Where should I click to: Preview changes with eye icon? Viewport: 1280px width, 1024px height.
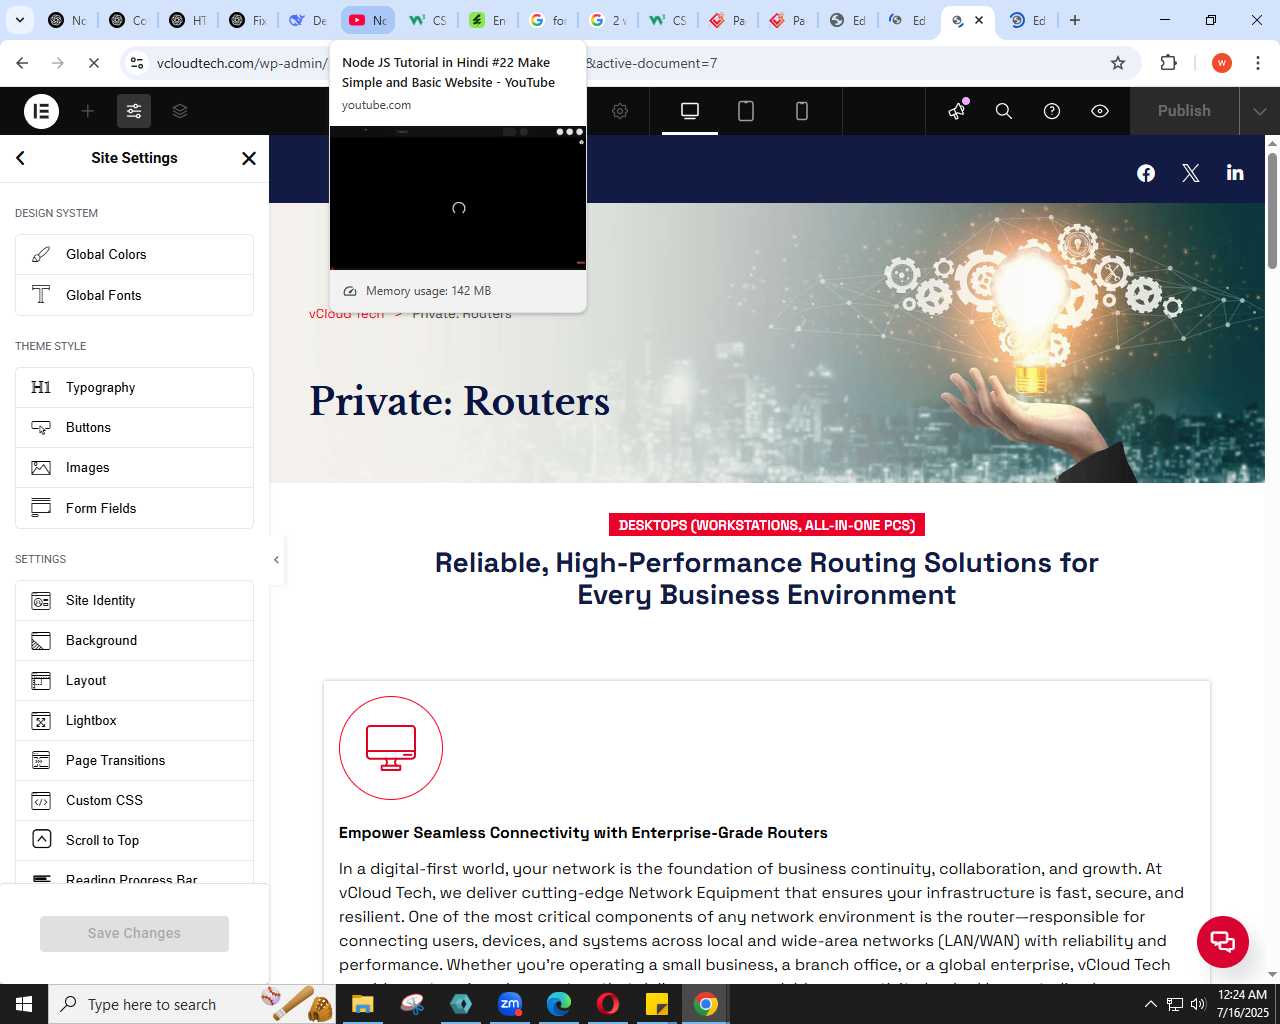pyautogui.click(x=1100, y=111)
